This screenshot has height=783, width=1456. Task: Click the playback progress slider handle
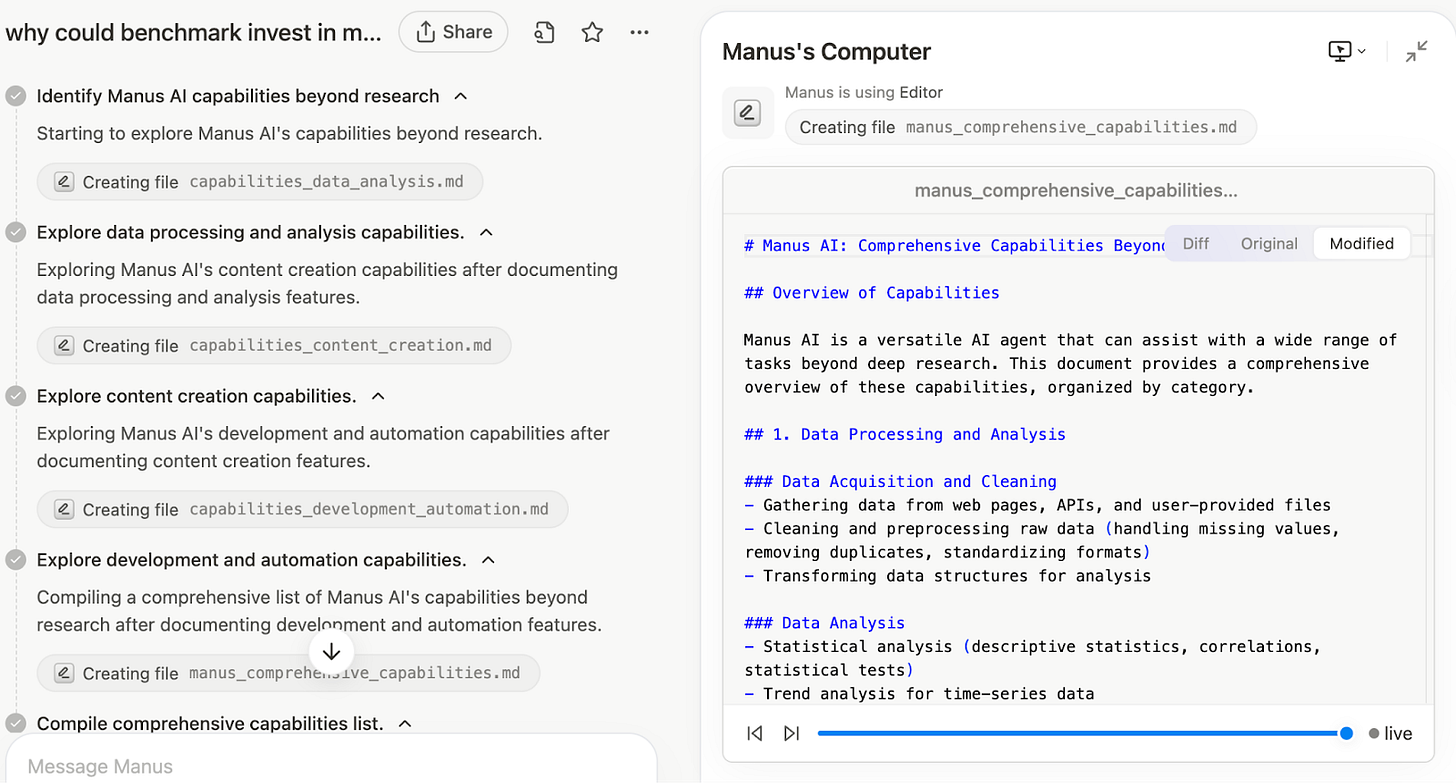[1346, 733]
